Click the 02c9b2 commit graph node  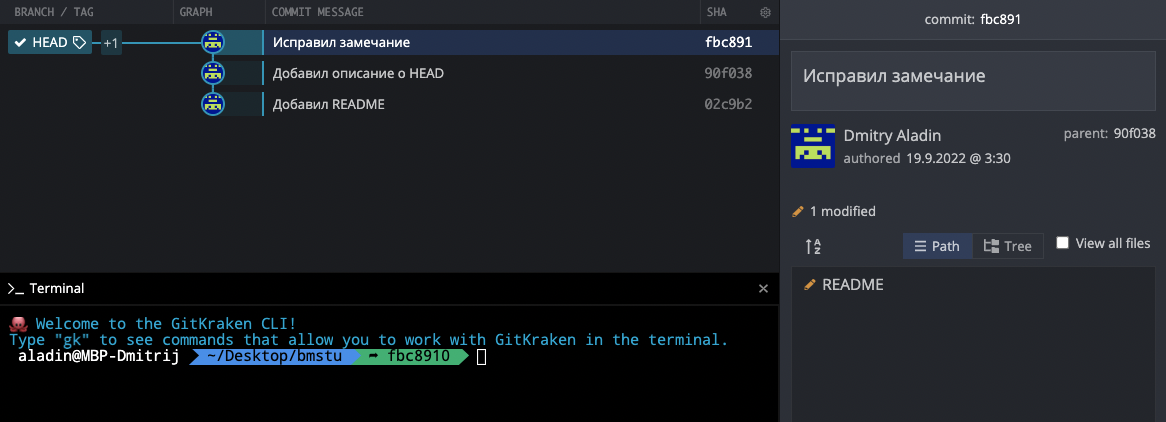(x=212, y=104)
